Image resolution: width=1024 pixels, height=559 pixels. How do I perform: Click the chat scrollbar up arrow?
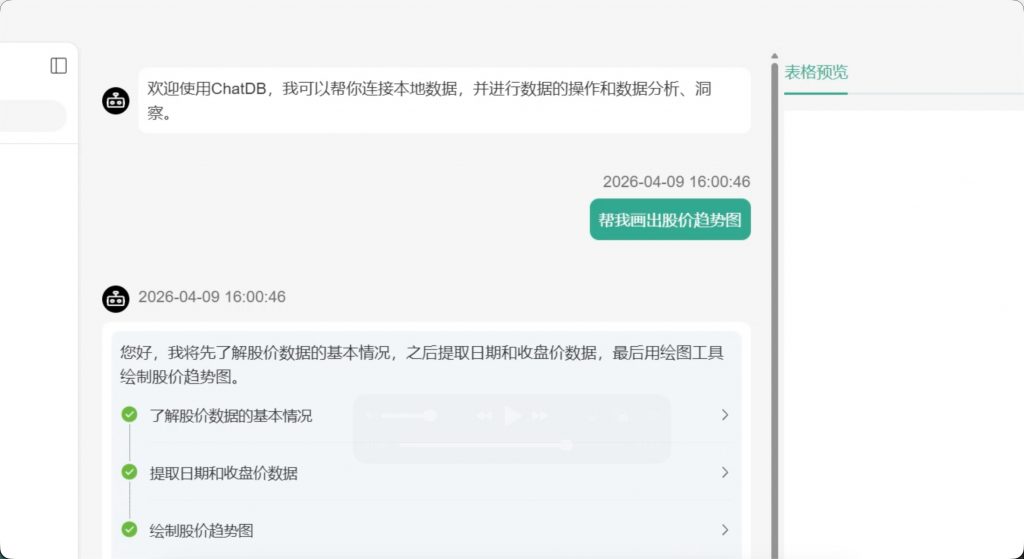(775, 56)
